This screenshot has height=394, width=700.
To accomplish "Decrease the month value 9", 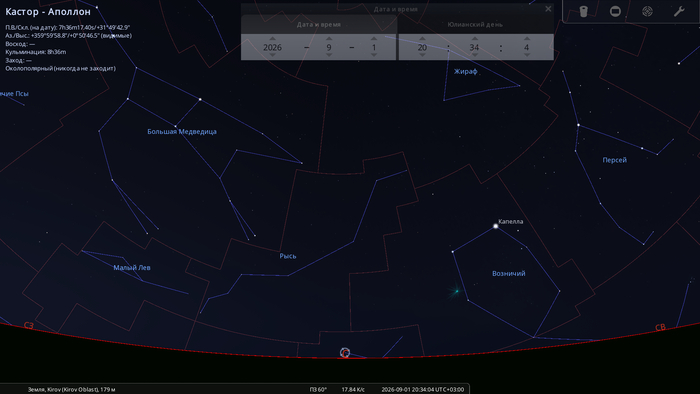I will click(329, 55).
